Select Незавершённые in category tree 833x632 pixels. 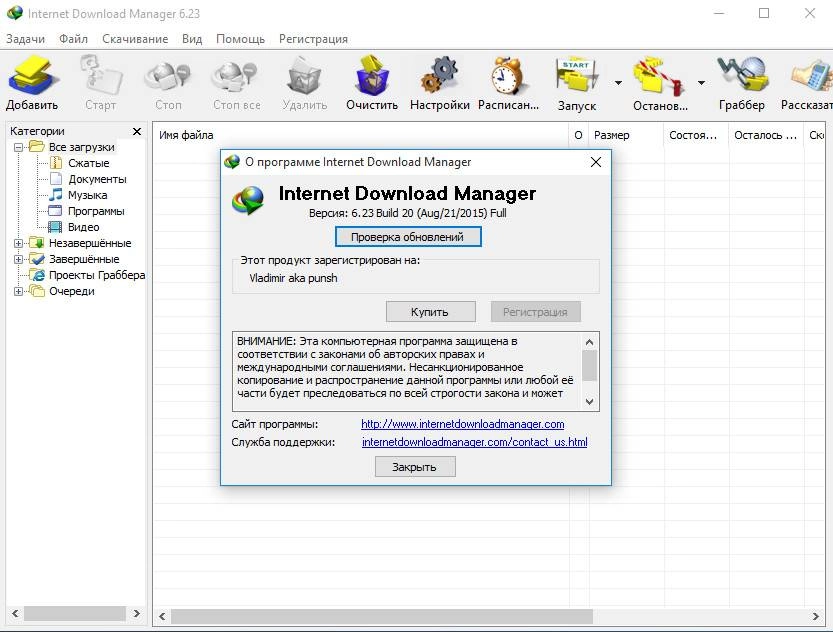click(90, 243)
